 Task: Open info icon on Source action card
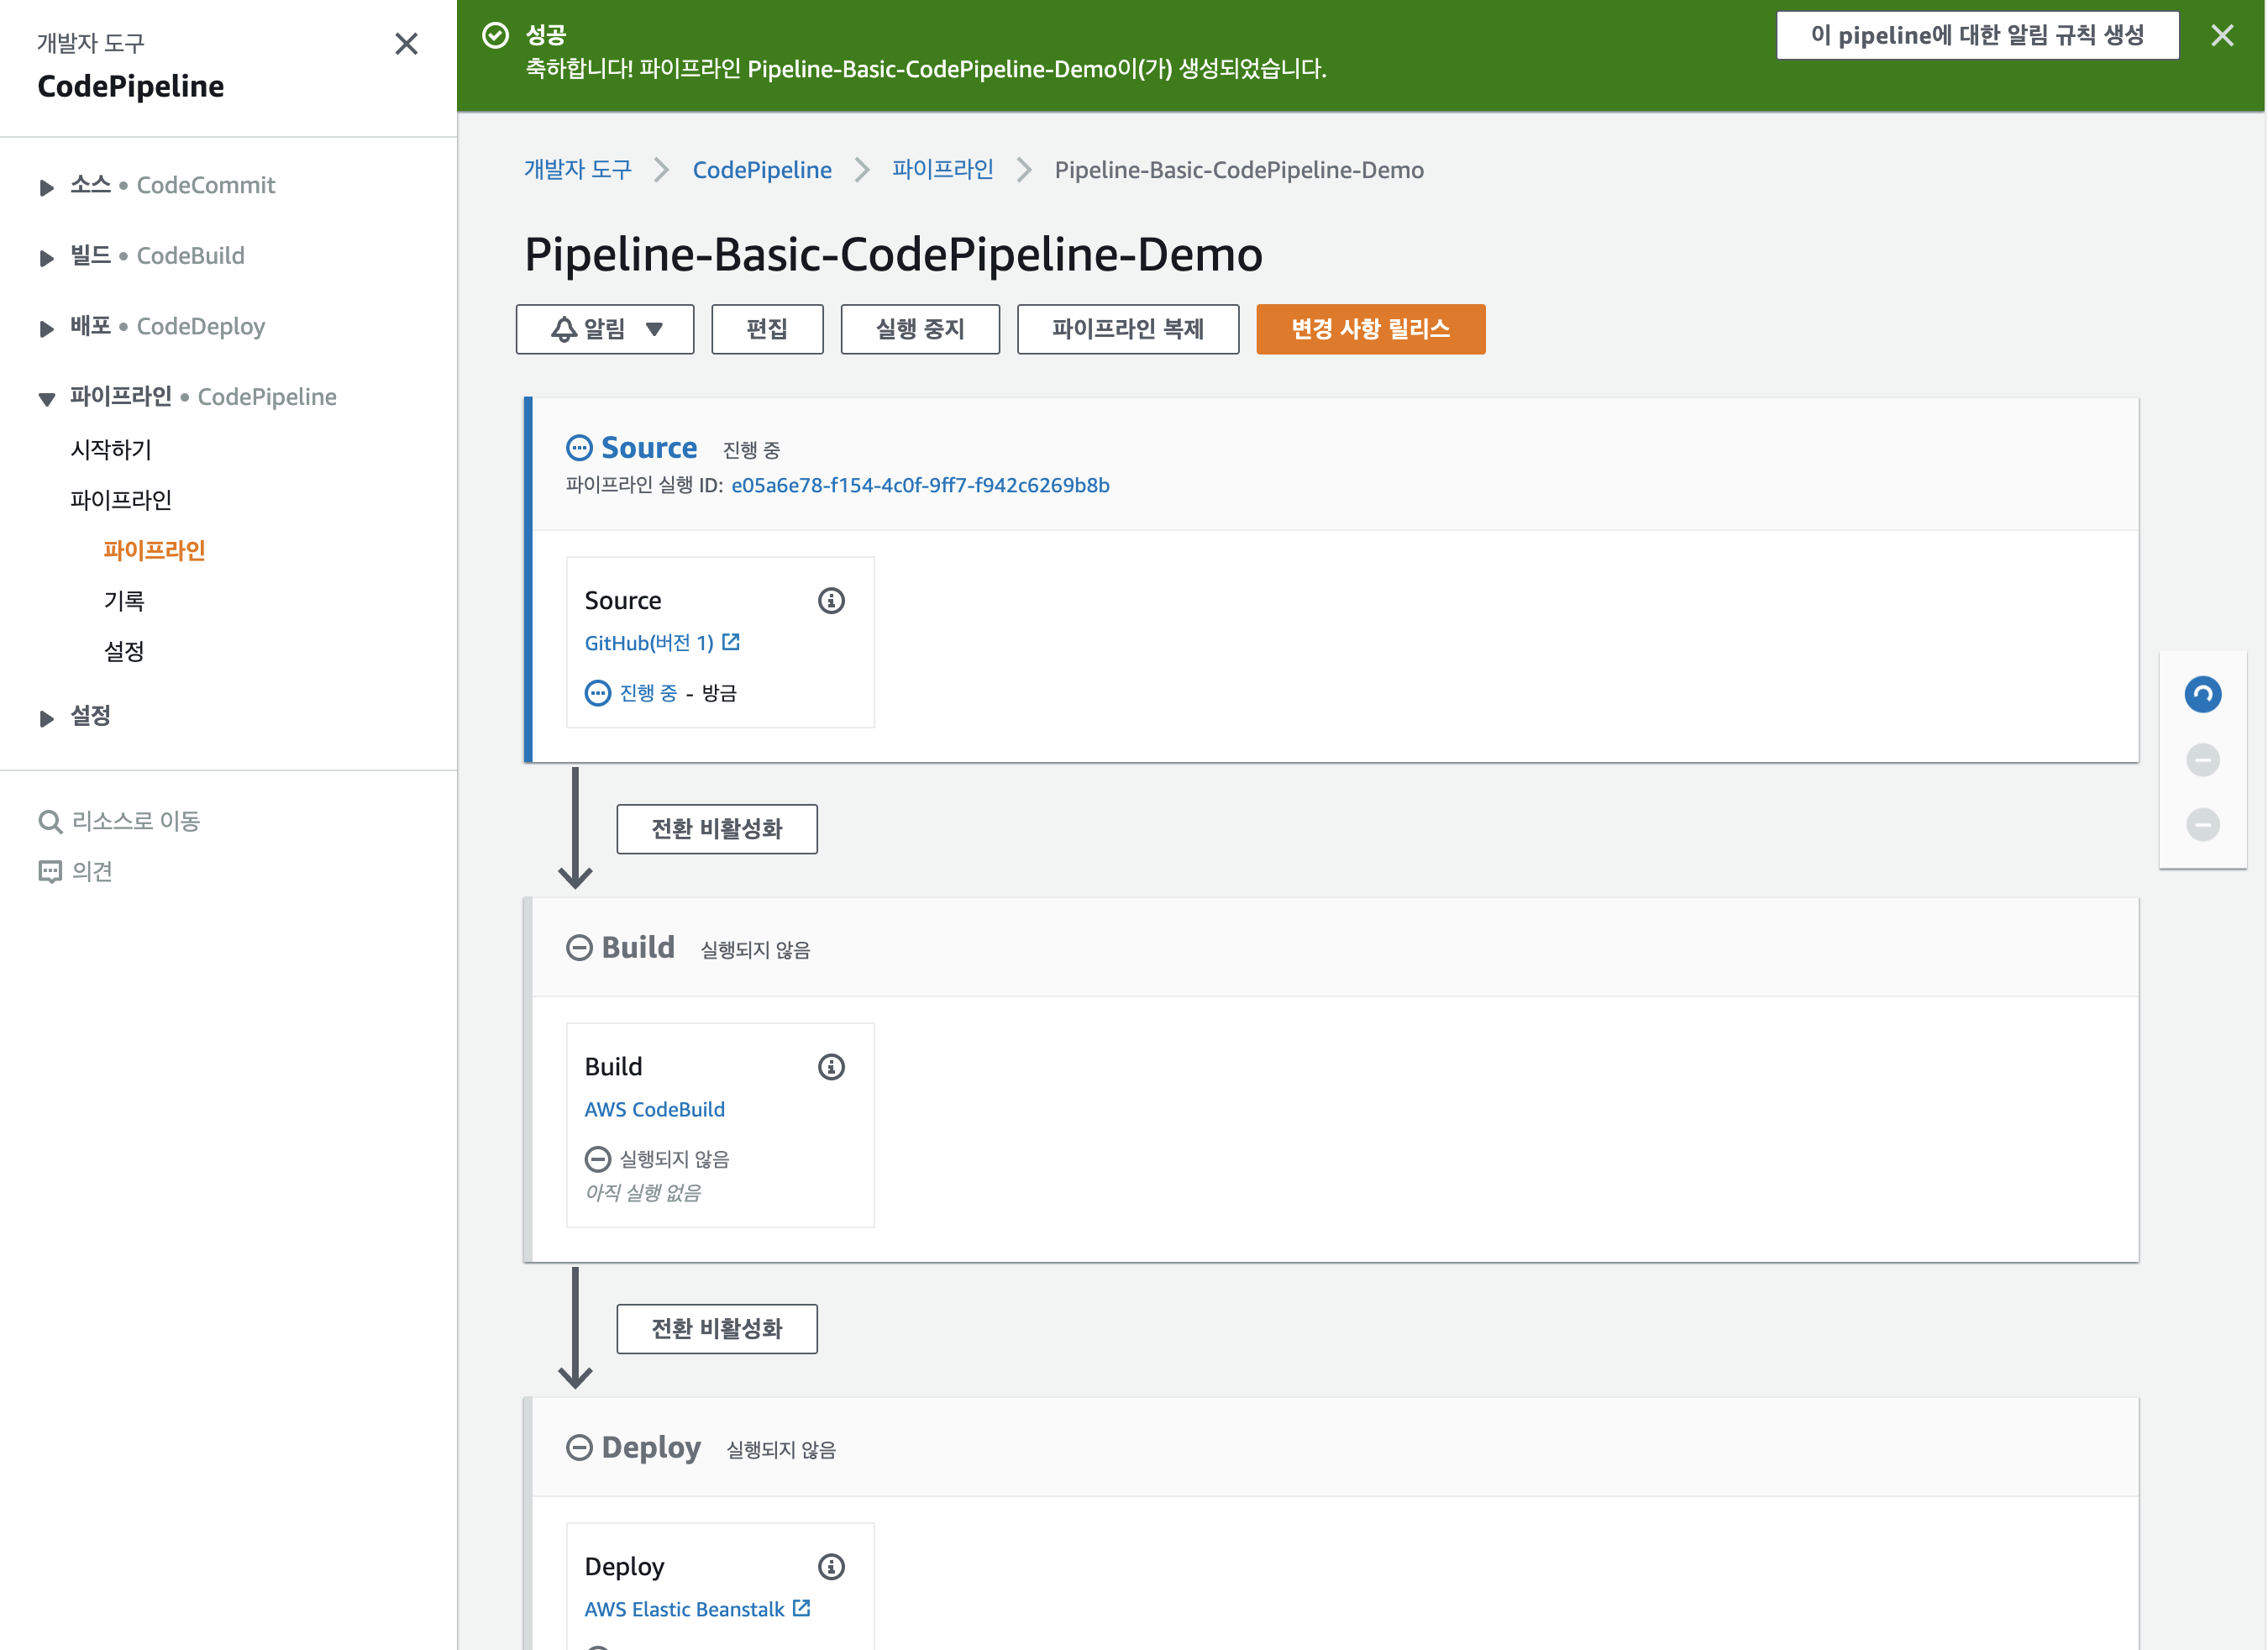click(831, 600)
